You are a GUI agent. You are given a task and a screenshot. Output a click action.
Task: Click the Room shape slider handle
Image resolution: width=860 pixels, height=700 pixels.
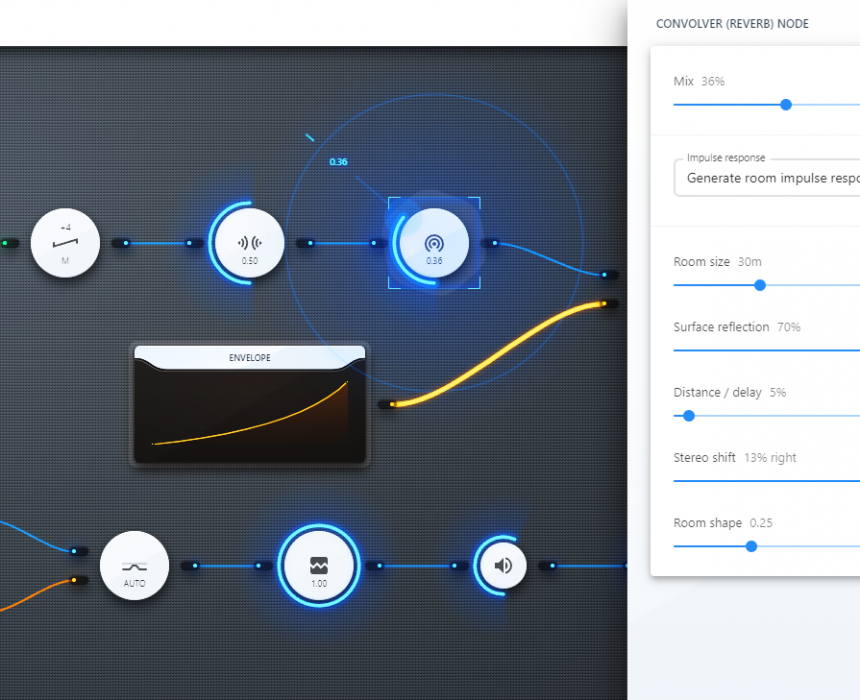click(x=751, y=546)
